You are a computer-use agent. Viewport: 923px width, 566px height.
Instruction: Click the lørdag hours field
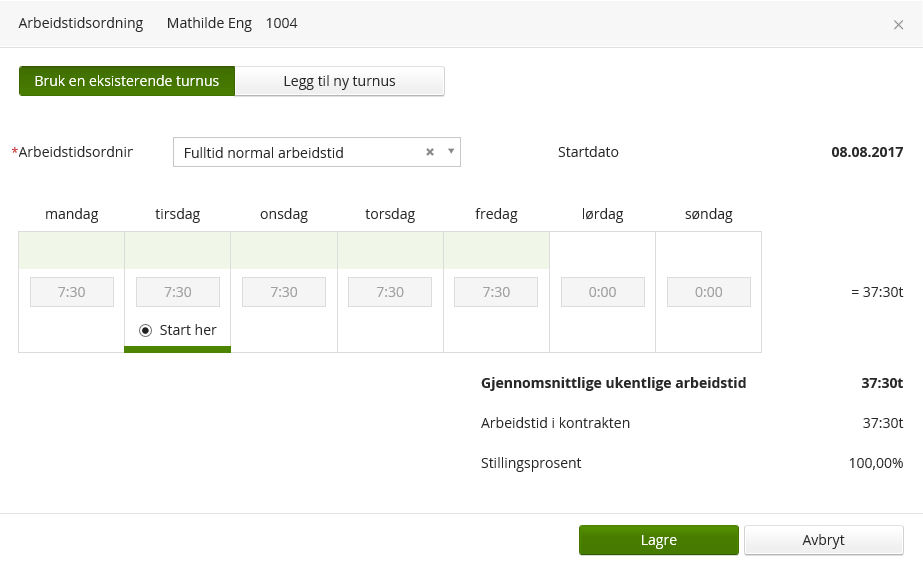coord(602,292)
